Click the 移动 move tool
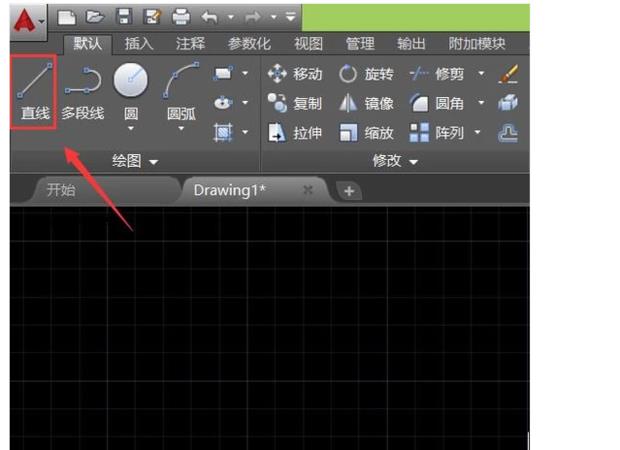Image resolution: width=620 pixels, height=450 pixels. [295, 74]
